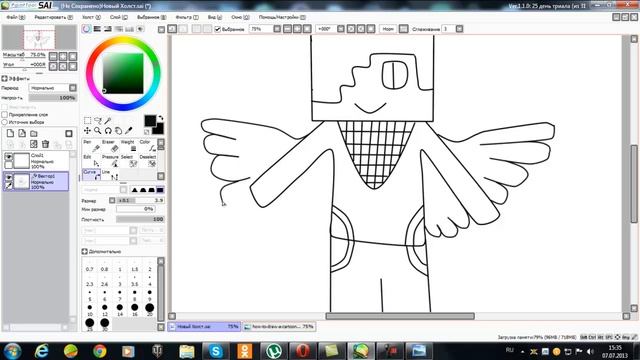Expand the Эффекты section
The height and width of the screenshot is (360, 640).
click(4, 78)
